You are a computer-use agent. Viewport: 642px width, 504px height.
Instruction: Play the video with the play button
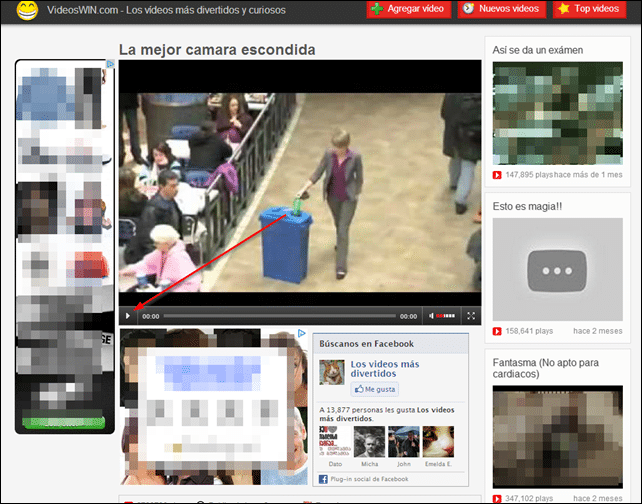(128, 316)
